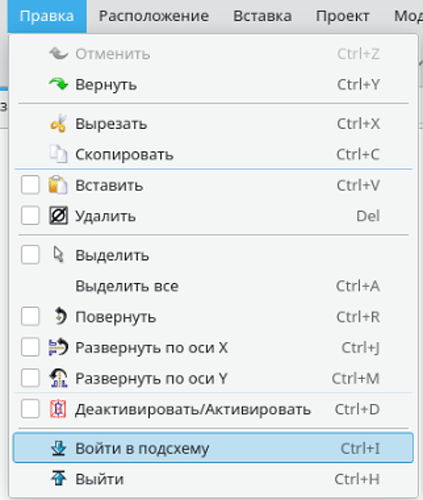
Task: Open the Вставка menu
Action: coord(262,16)
